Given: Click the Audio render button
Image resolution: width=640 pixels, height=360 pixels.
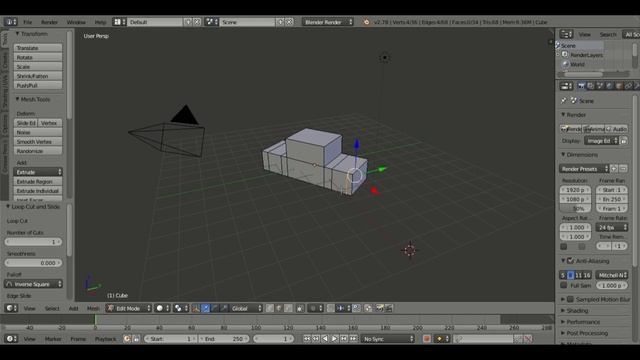Looking at the screenshot, I should pos(617,129).
